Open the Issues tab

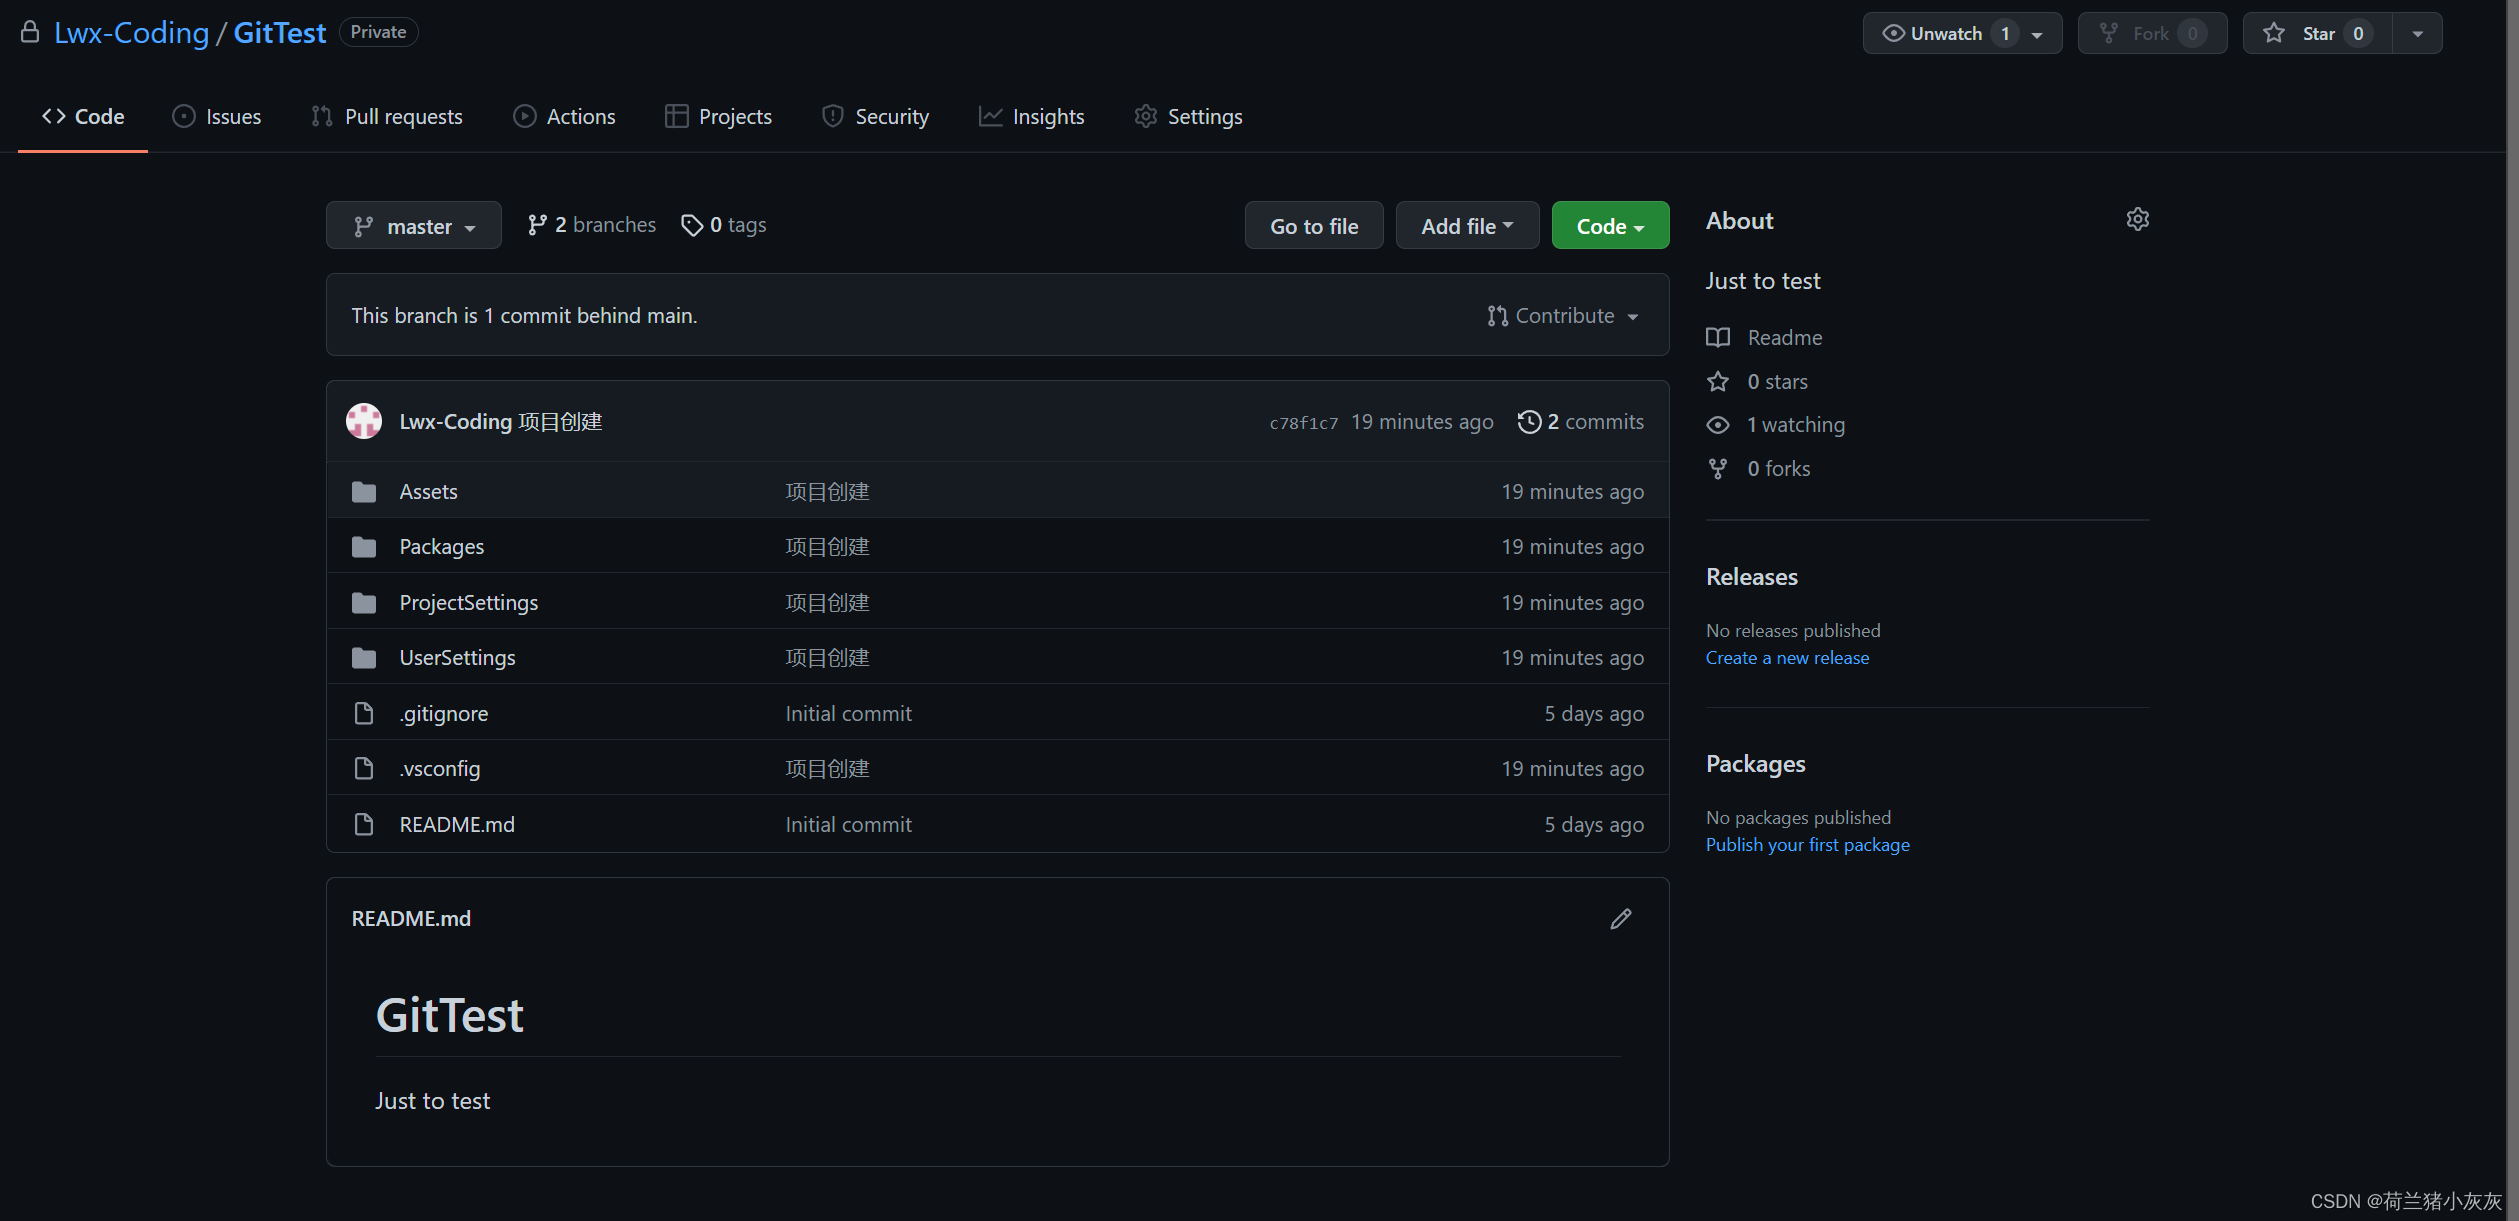click(216, 116)
